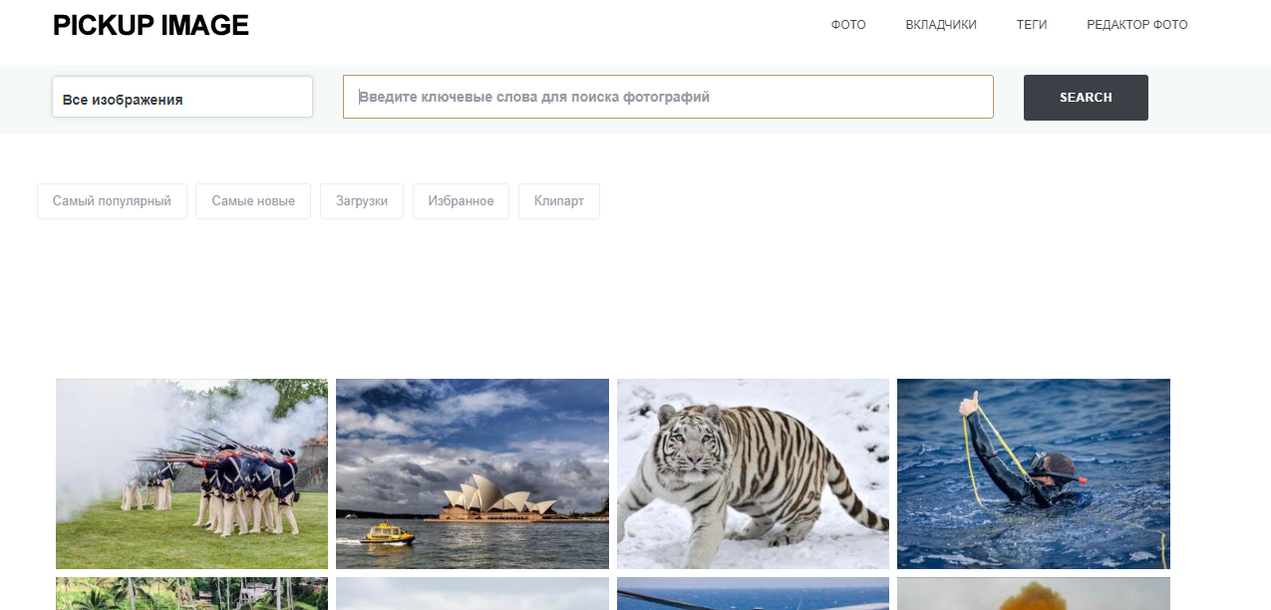Viewport: 1271px width, 610px height.
Task: Select the Самый популярный filter
Action: point(112,201)
